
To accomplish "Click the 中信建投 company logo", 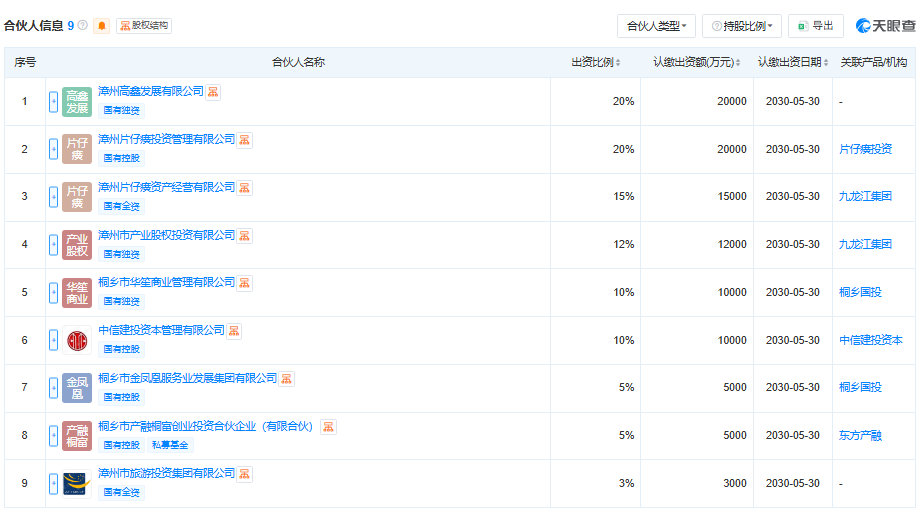I will (77, 341).
